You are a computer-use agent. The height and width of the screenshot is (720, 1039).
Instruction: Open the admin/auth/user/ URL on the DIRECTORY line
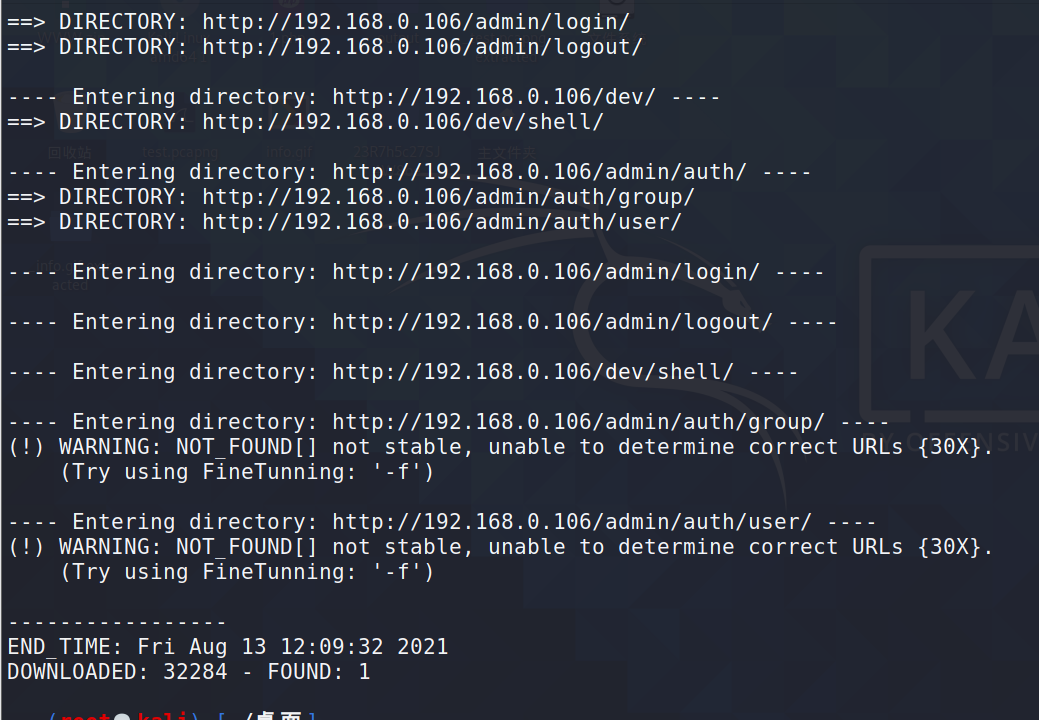pyautogui.click(x=442, y=222)
